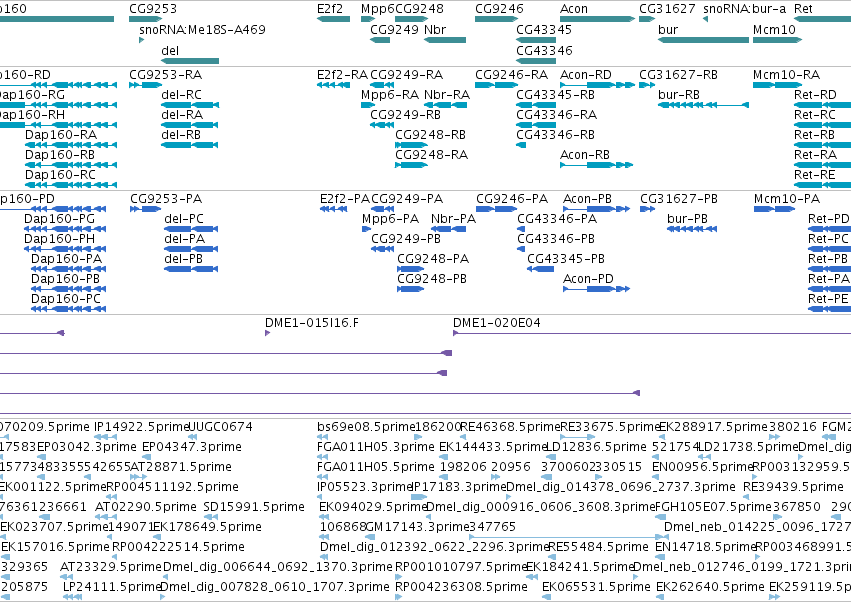Screen dimensions: 851x602
Task: Open transcript CG43346-RA
Action: (x=556, y=115)
